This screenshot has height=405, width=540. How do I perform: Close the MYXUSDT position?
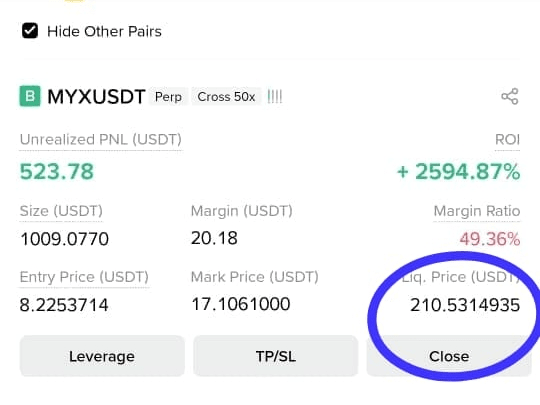point(449,356)
